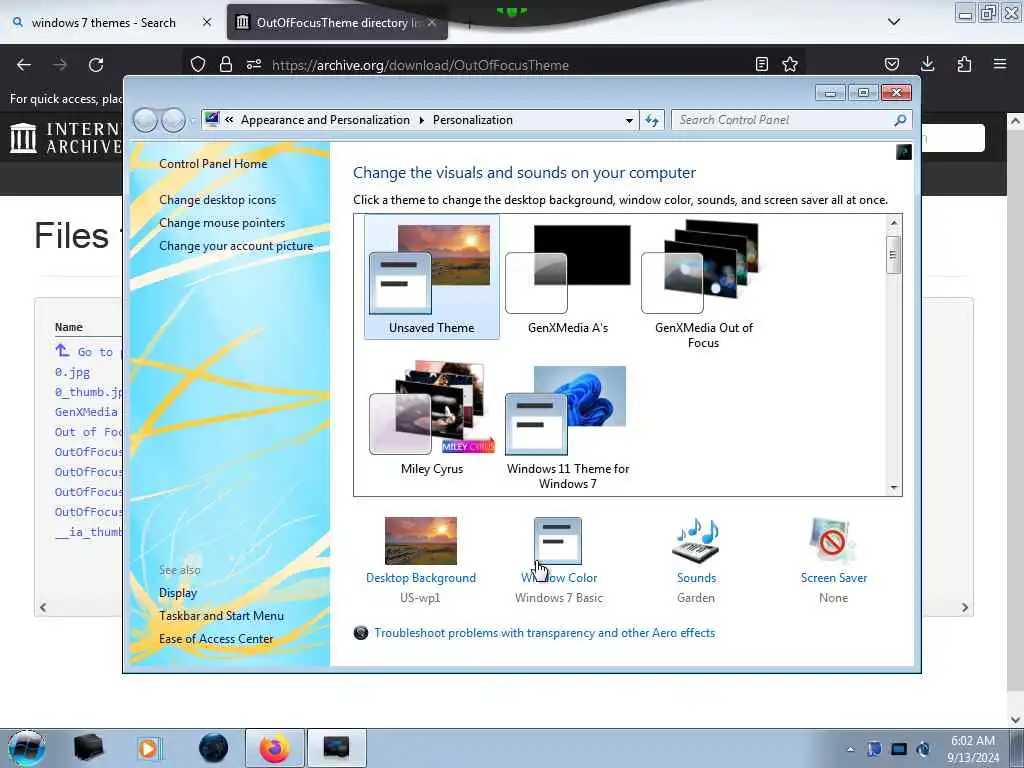
Task: Click Appearance and Personalization breadcrumb
Action: pyautogui.click(x=325, y=120)
